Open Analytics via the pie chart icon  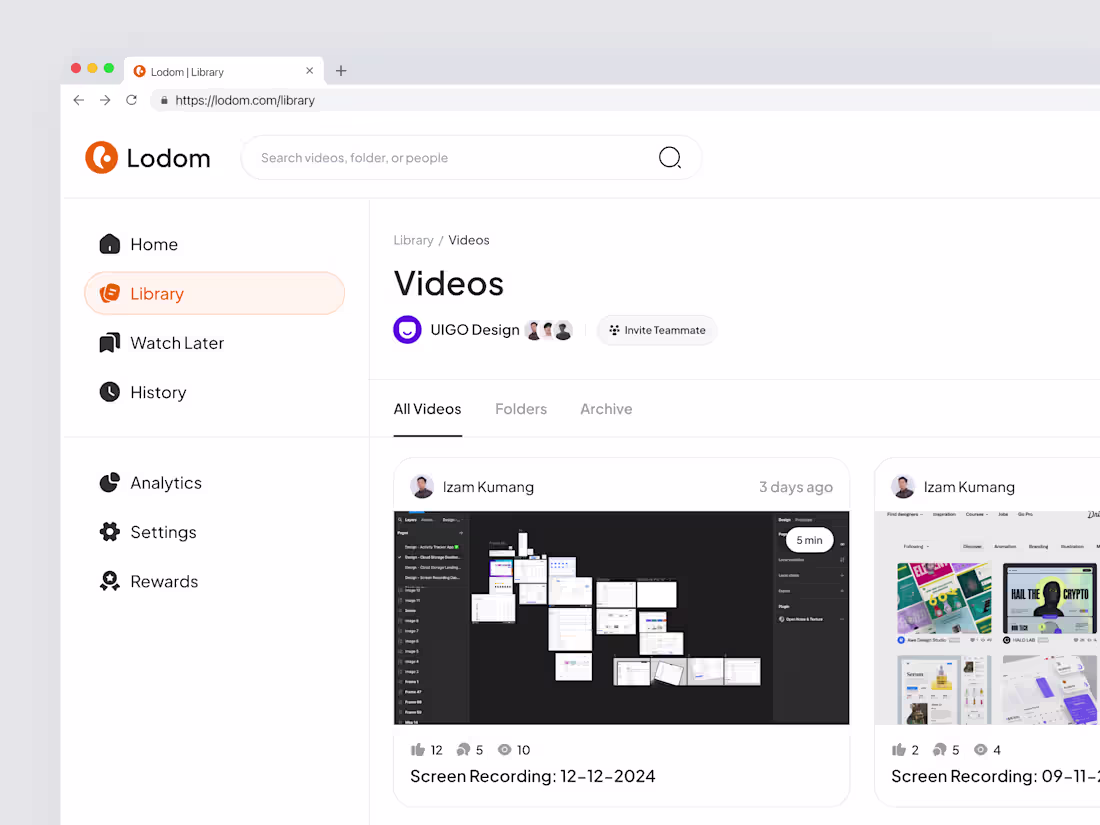[x=109, y=482]
